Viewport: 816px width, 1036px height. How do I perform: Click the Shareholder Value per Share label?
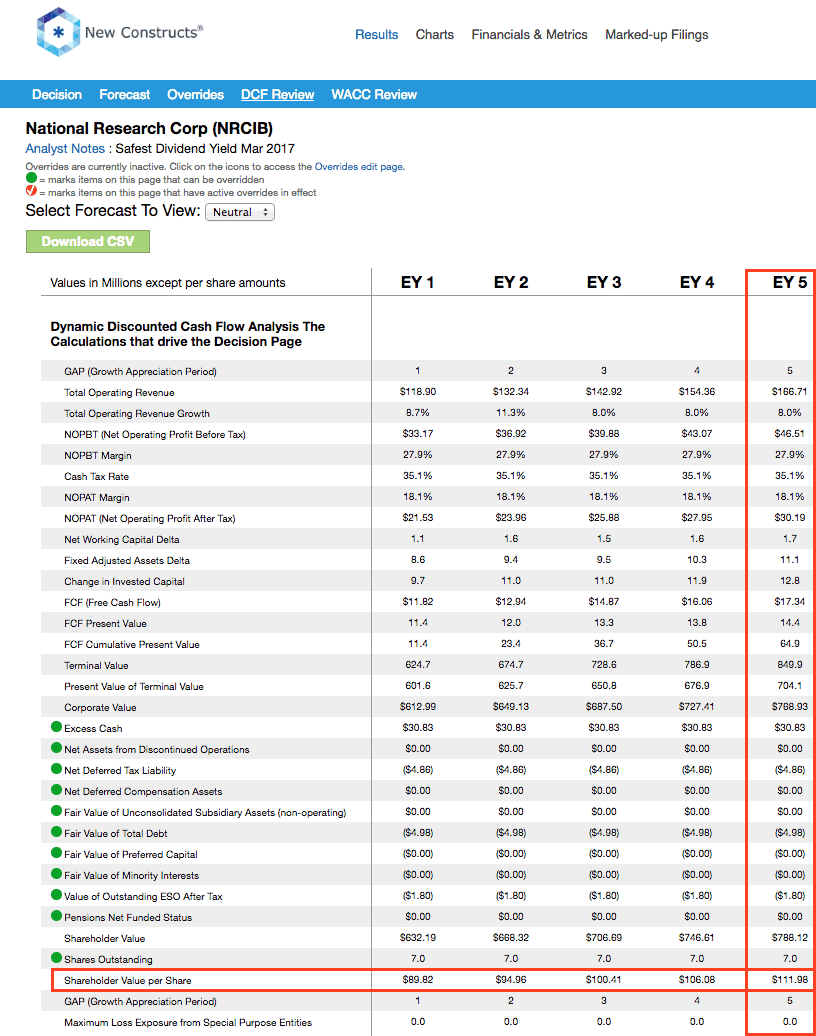[x=128, y=980]
